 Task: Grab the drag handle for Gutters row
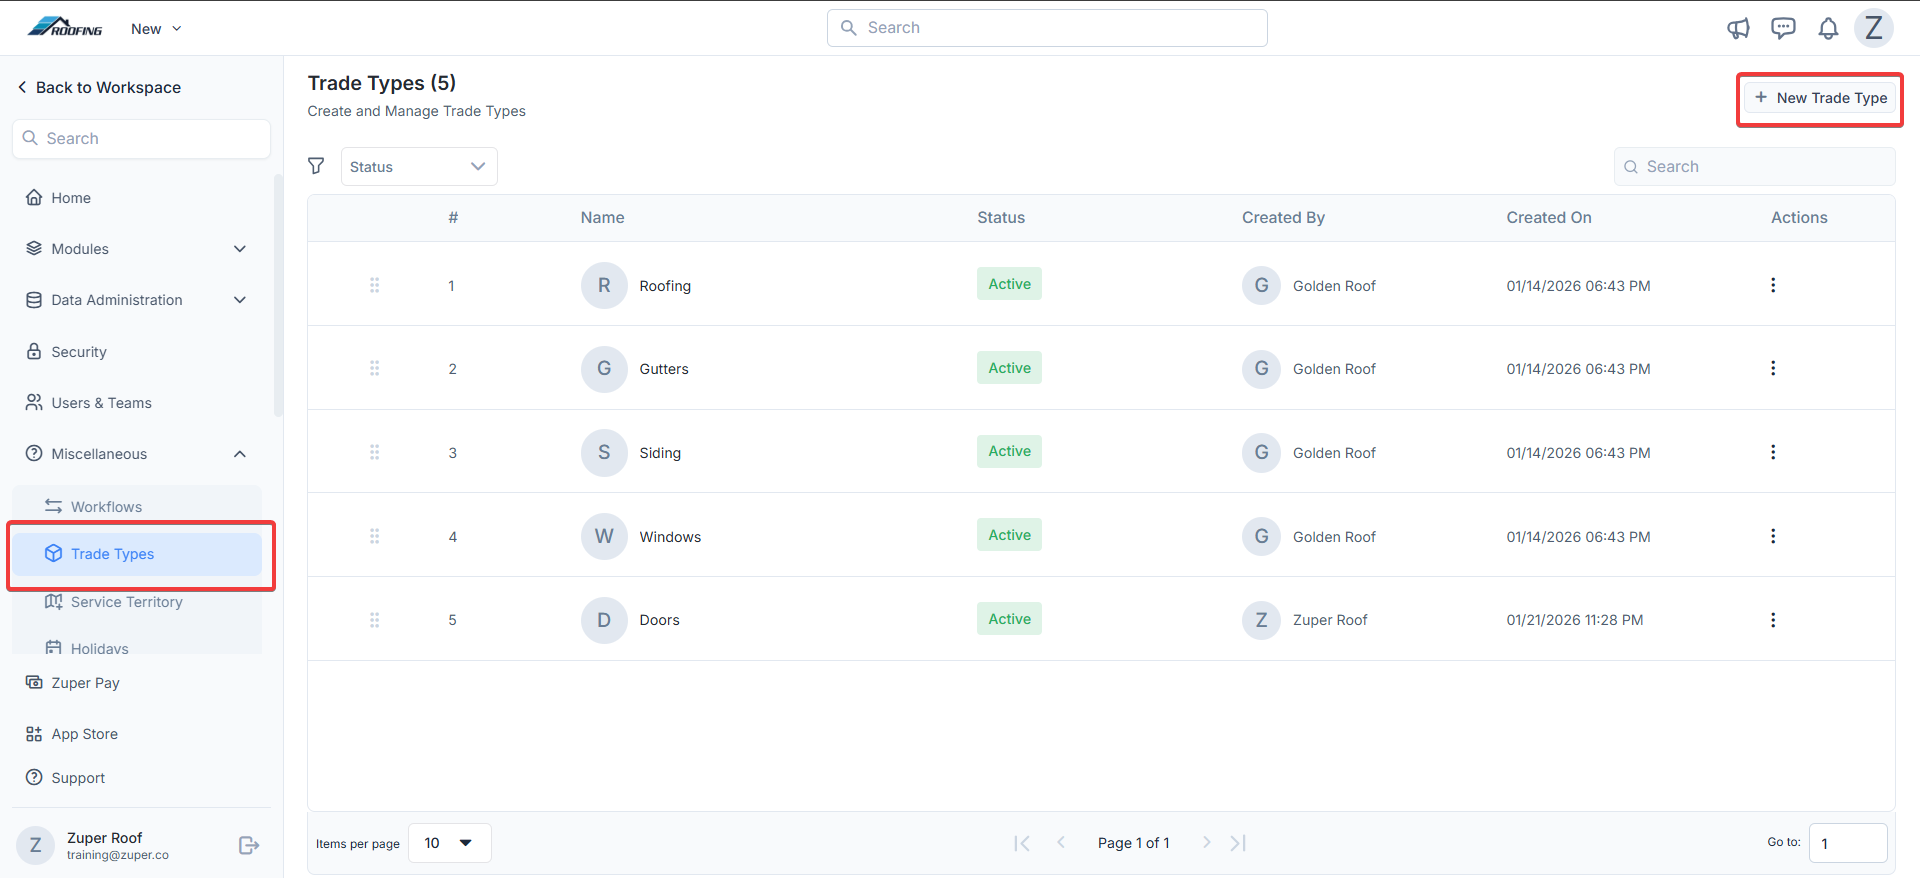(x=375, y=368)
